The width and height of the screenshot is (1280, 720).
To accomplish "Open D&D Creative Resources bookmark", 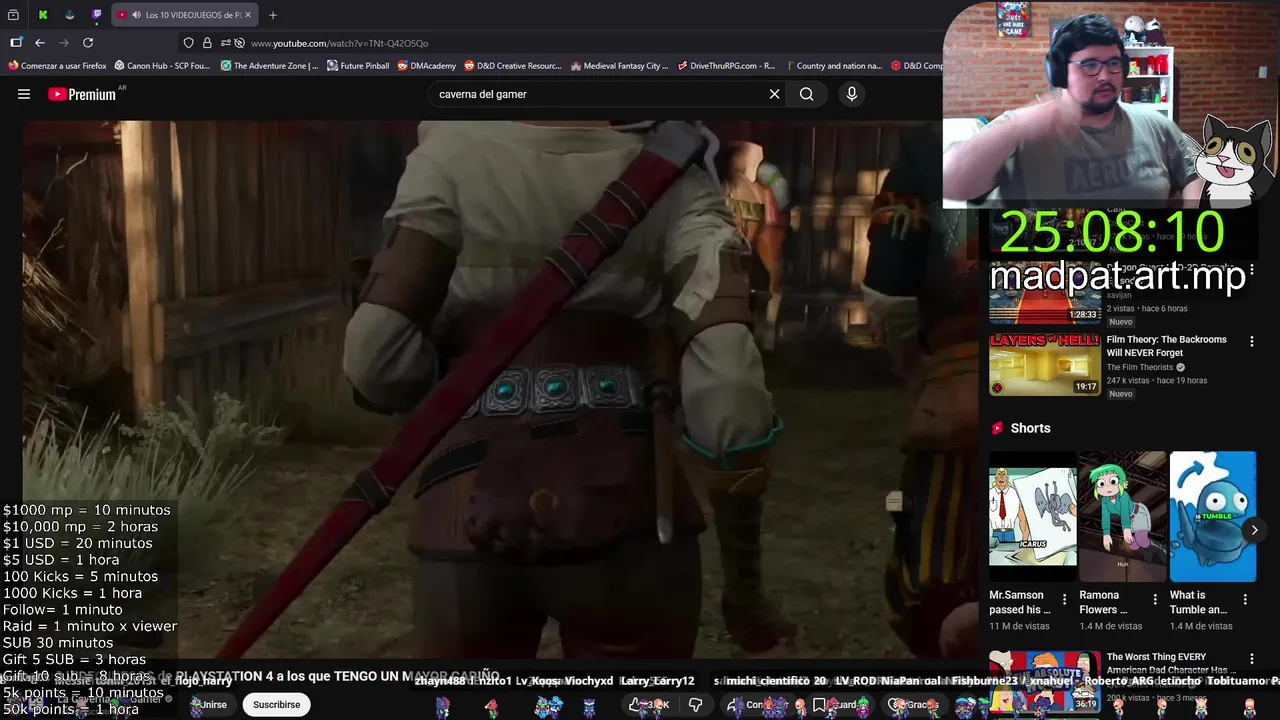I will coord(512,66).
